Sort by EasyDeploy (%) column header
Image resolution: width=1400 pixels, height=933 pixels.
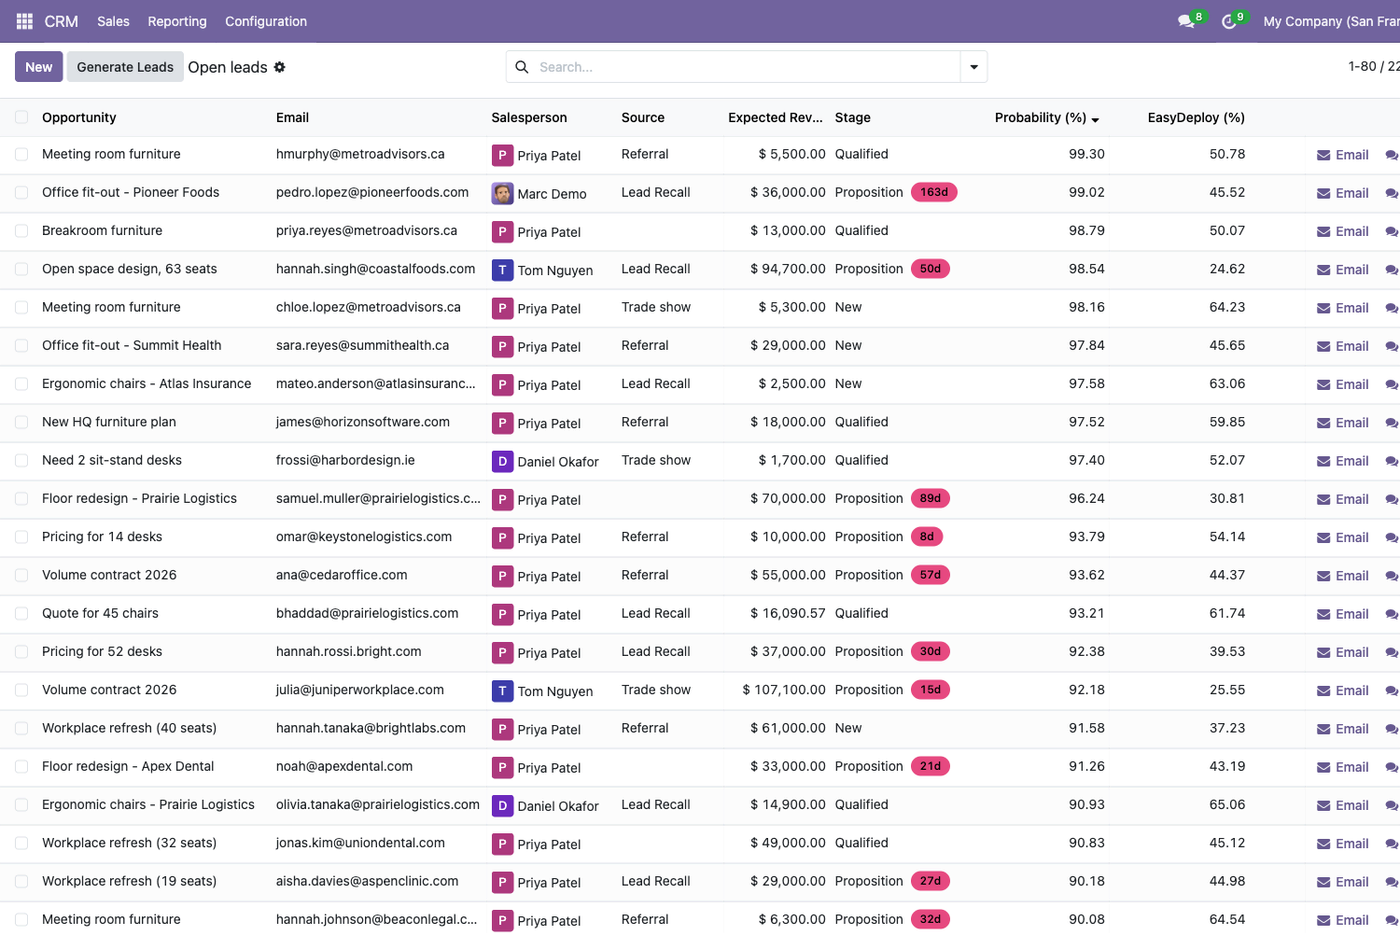1196,118
